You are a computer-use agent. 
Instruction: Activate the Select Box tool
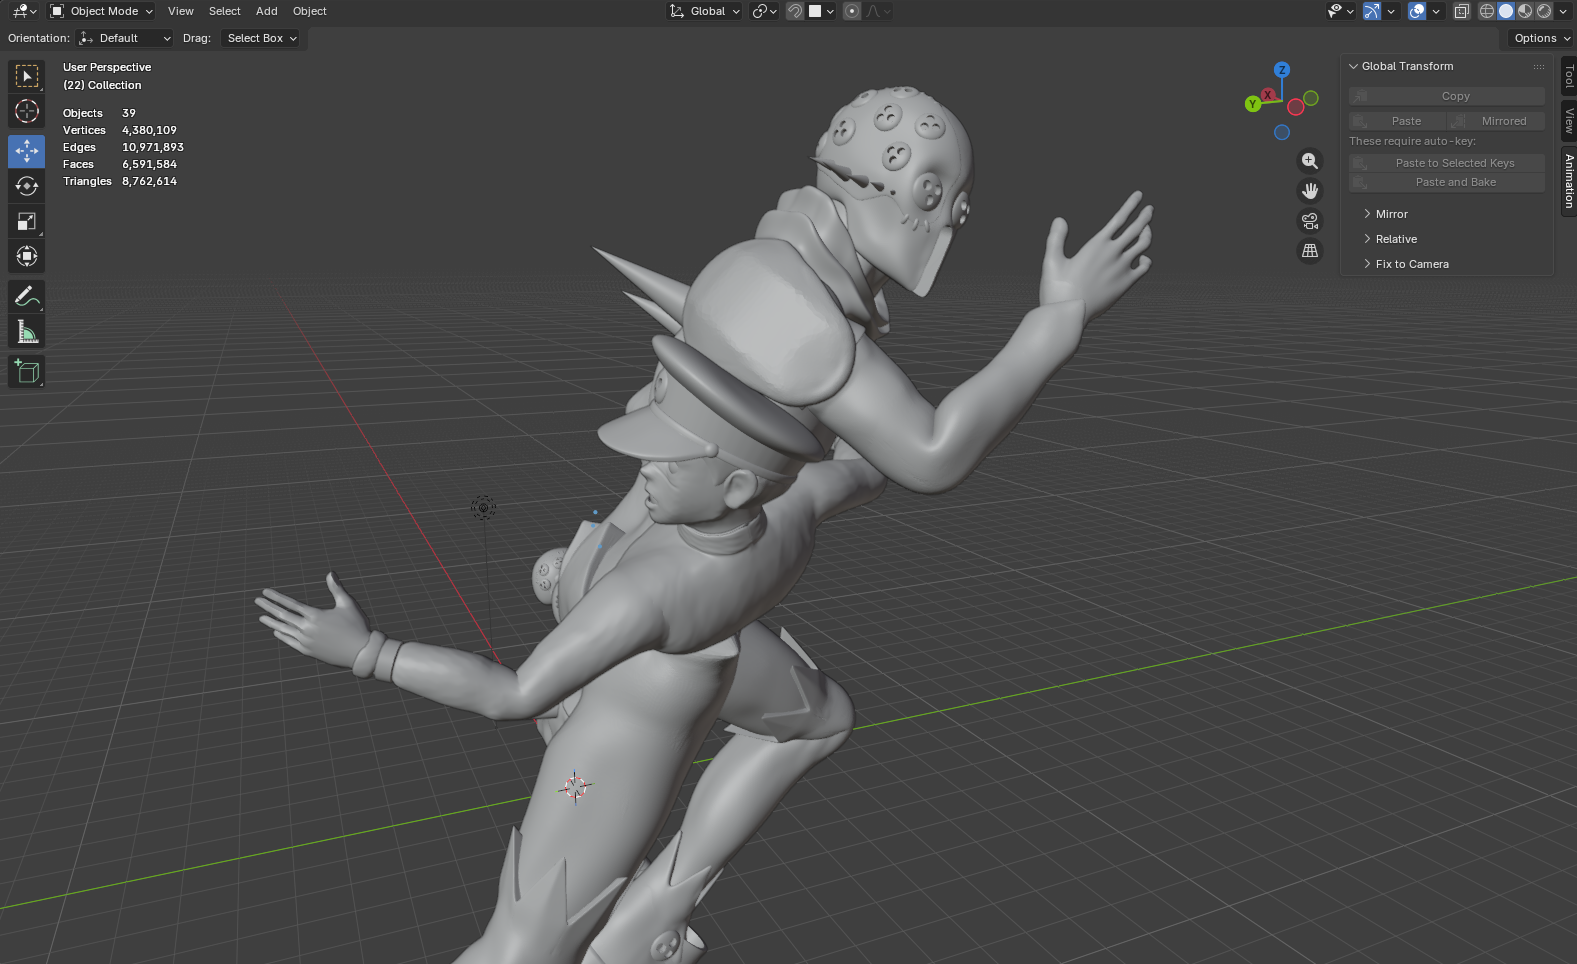click(x=27, y=76)
